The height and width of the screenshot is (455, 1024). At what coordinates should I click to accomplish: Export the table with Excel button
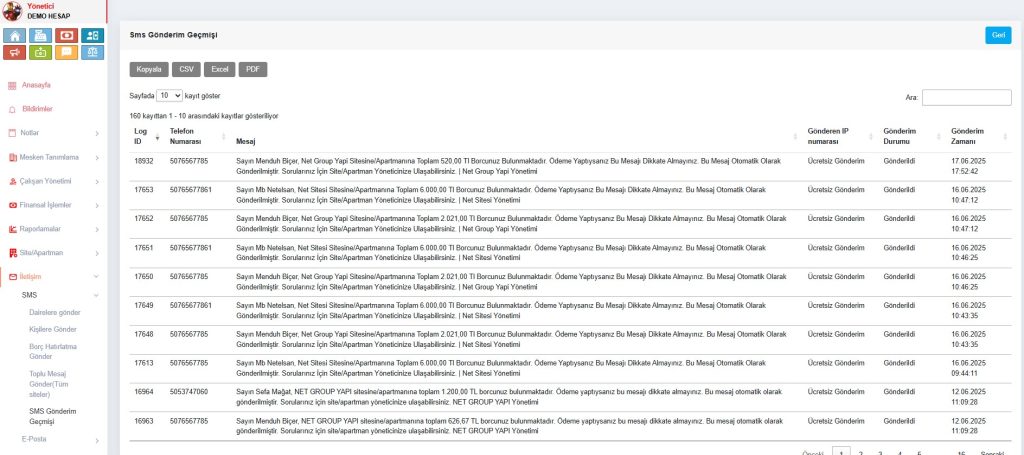219,69
